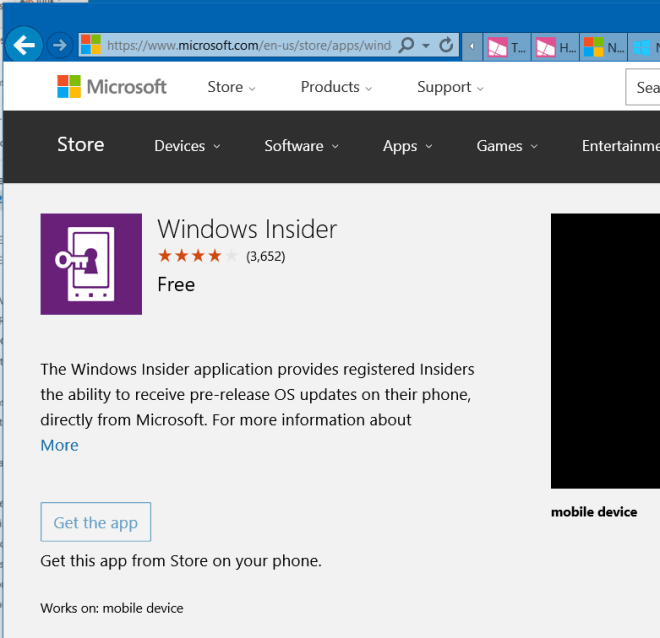Switch to the browser tab labeled H...
This screenshot has height=638, width=660.
pyautogui.click(x=555, y=48)
